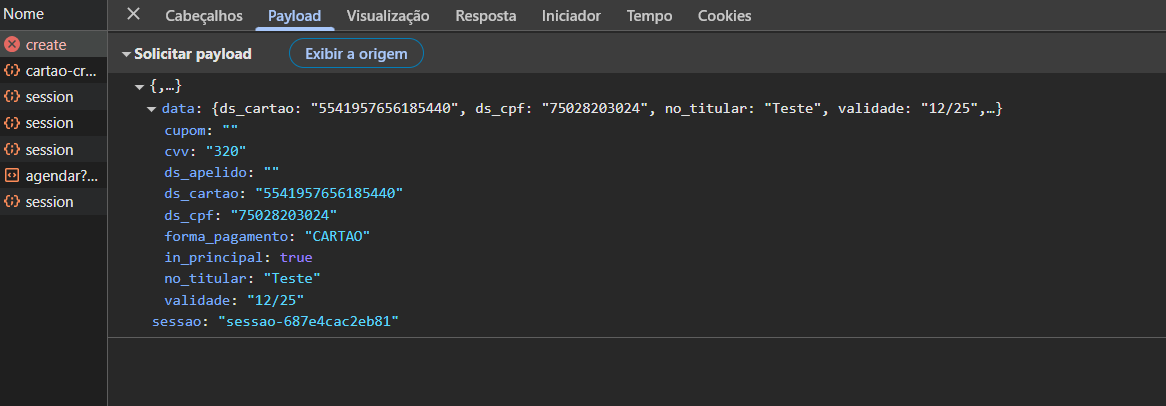Screen dimensions: 1166x406
Task: Click the Exibir a origem button
Action: pyautogui.click(x=356, y=54)
